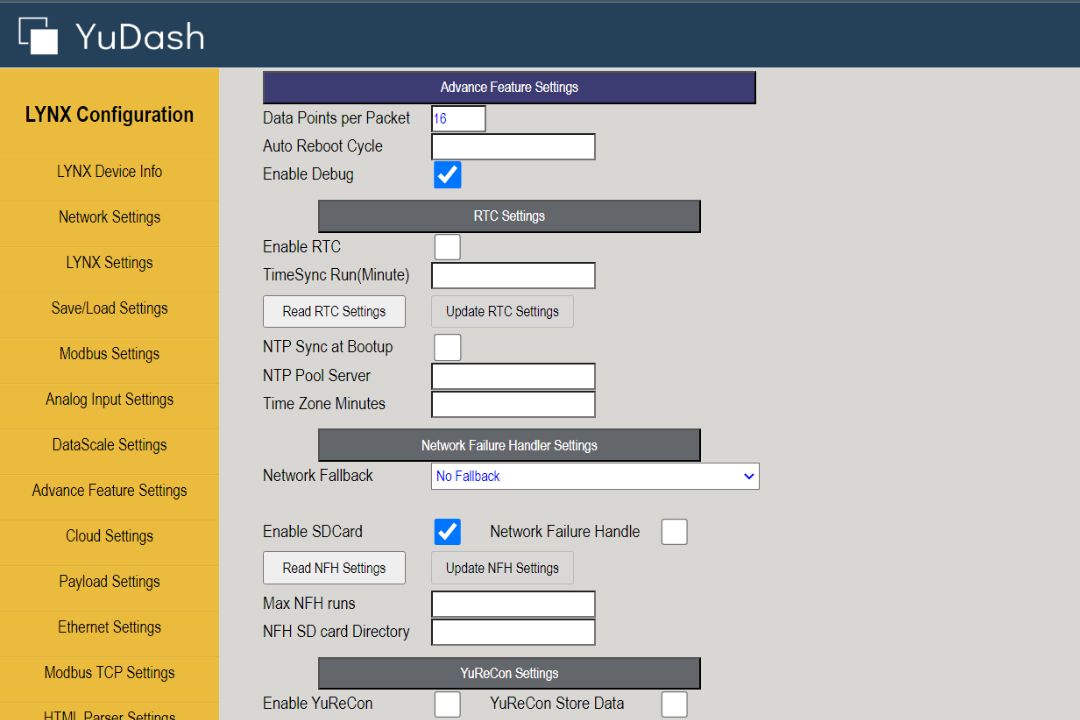Navigate to Save/Load Settings
The height and width of the screenshot is (720, 1080).
pos(109,308)
